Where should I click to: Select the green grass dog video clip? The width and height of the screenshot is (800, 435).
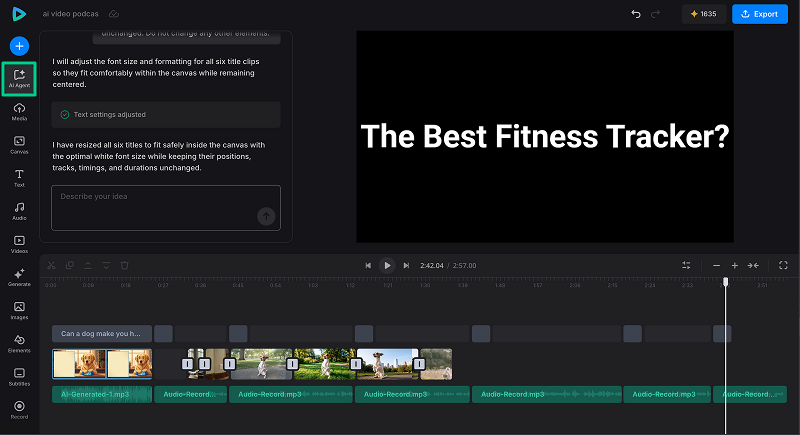(x=325, y=364)
